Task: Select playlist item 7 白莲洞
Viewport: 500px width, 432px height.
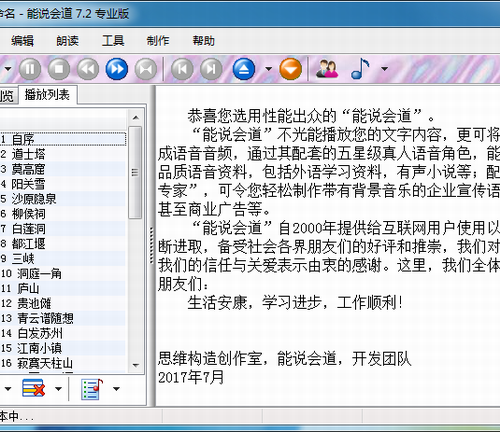Action: (63, 229)
